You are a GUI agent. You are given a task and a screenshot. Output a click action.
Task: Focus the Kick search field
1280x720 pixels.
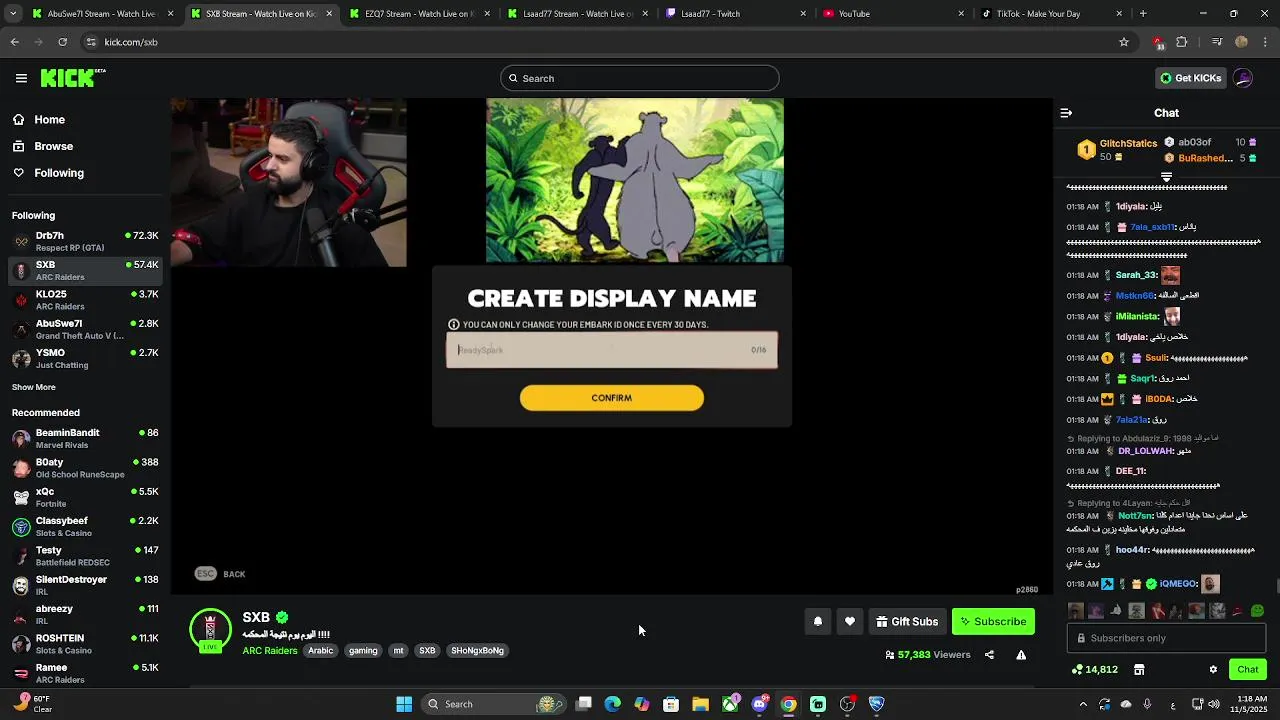(640, 78)
